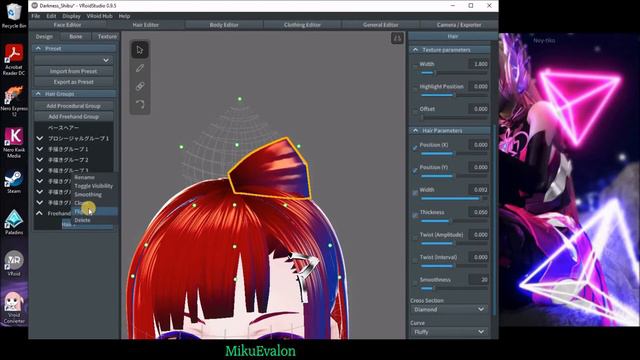The width and height of the screenshot is (640, 360).
Task: Open the Edit menu
Action: coord(51,16)
